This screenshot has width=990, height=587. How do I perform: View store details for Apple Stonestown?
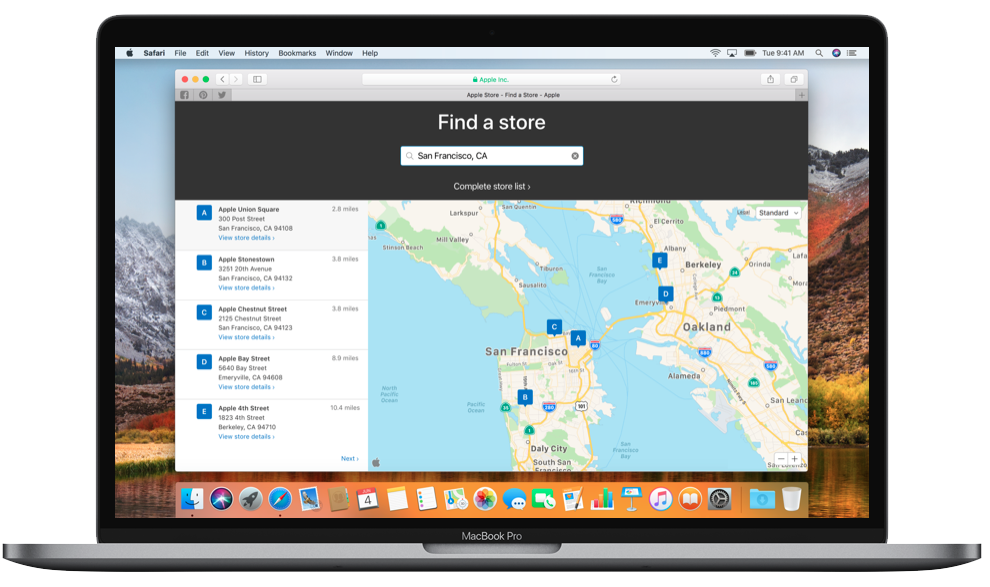pyautogui.click(x=246, y=288)
